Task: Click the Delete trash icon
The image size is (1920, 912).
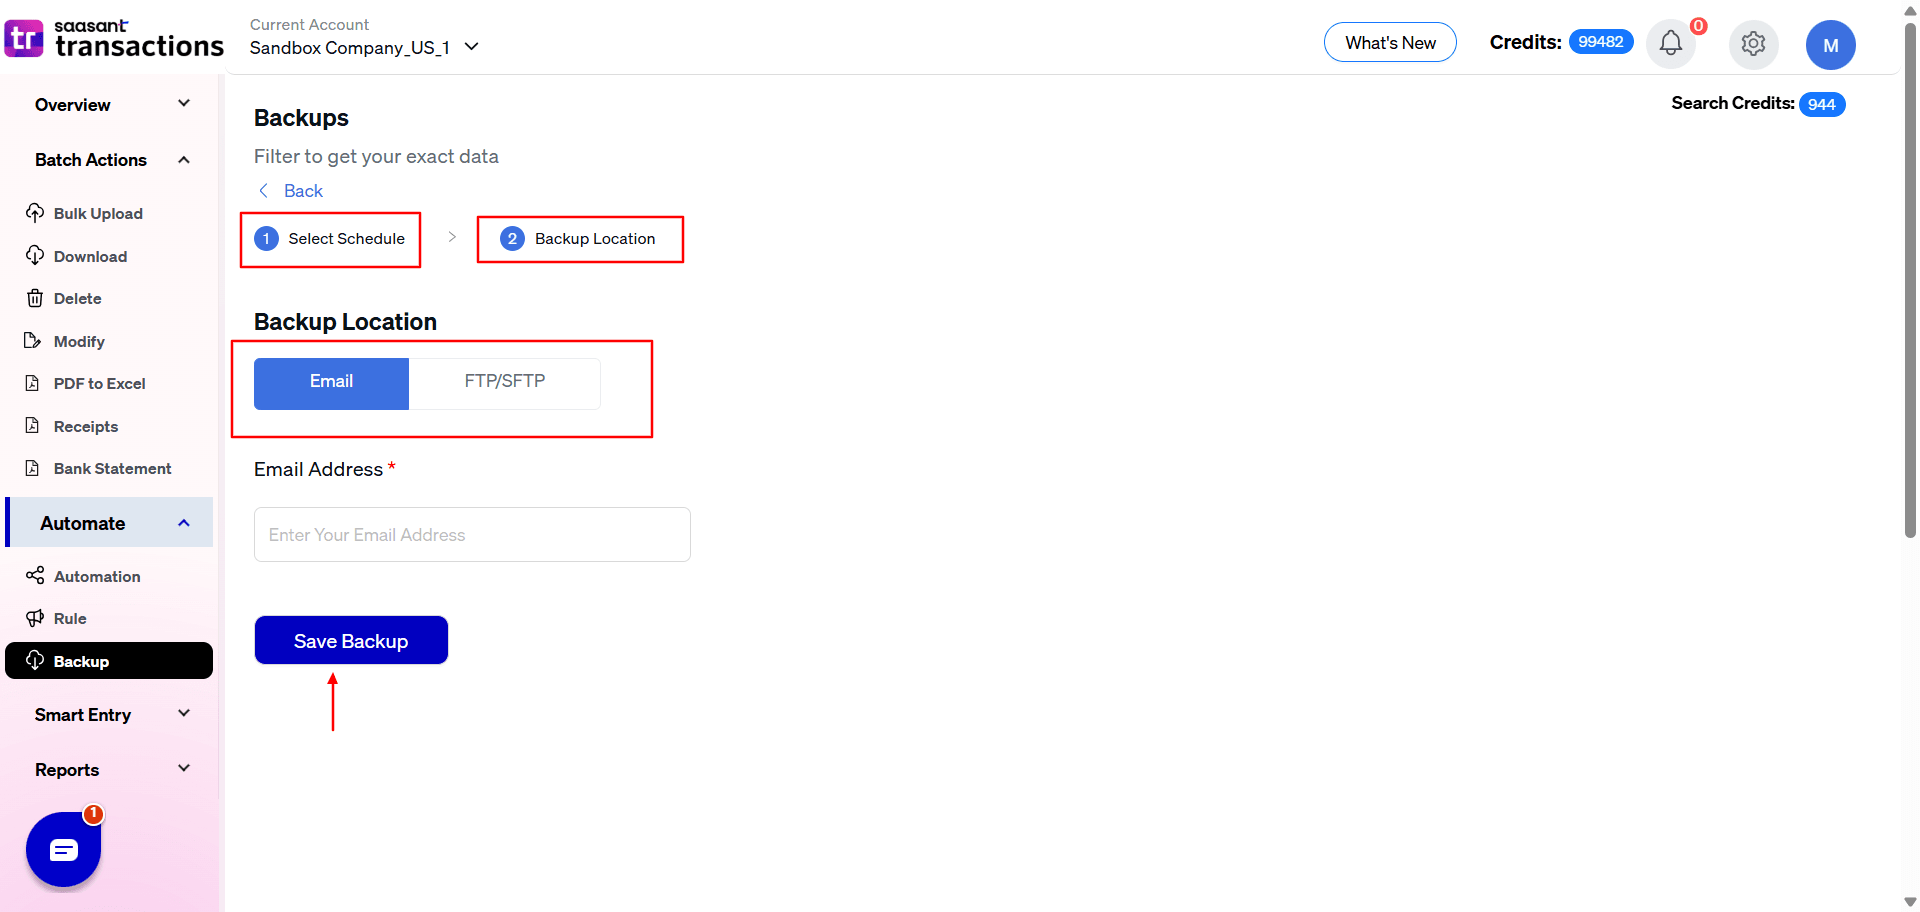Action: (35, 298)
